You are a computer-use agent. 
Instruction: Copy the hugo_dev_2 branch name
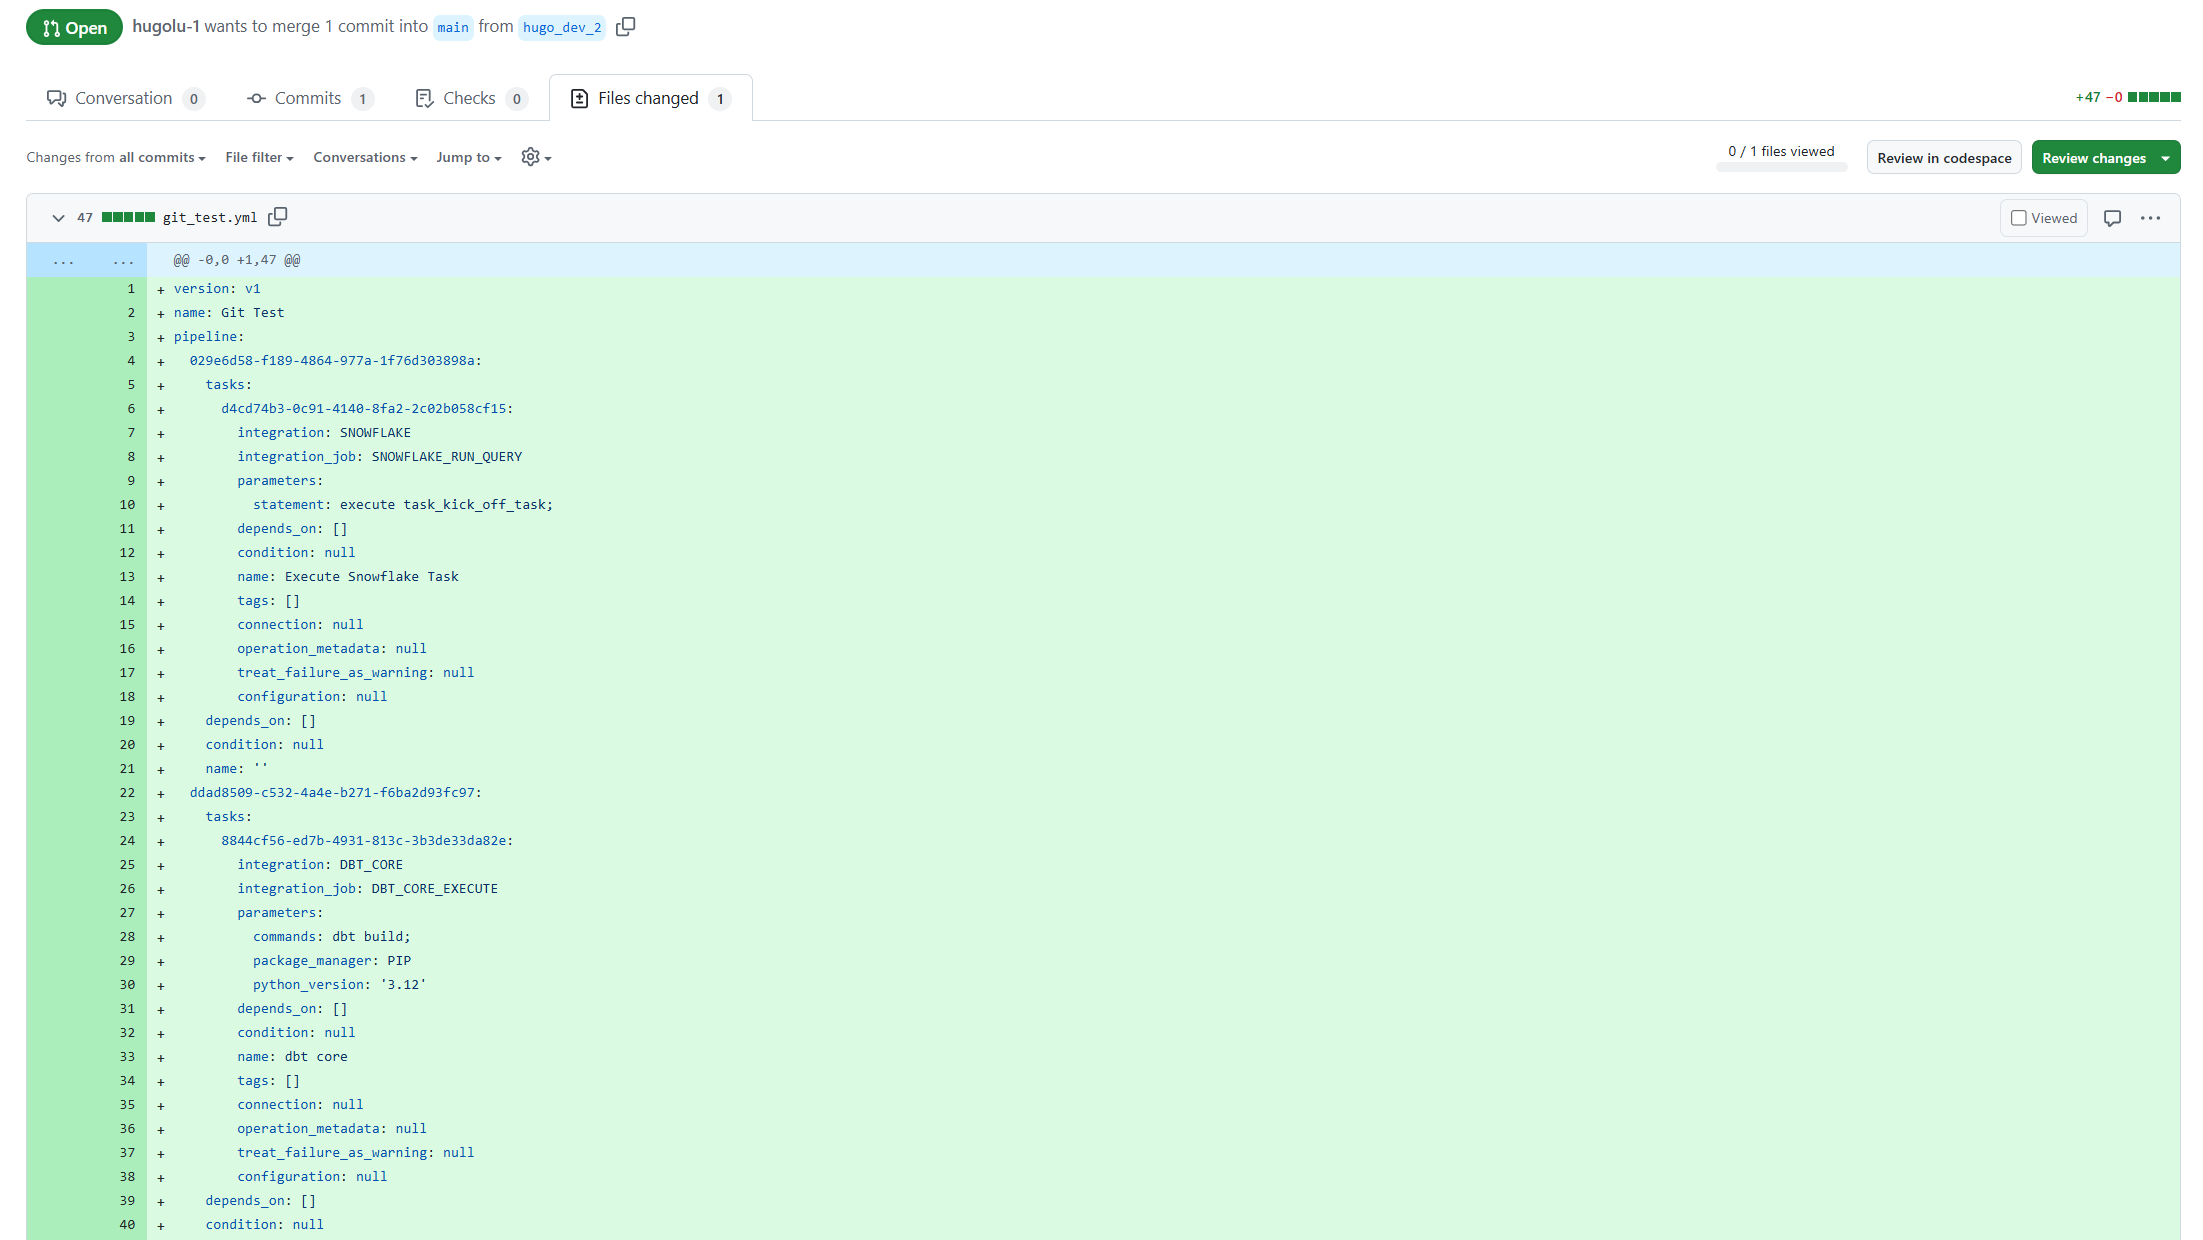tap(626, 27)
